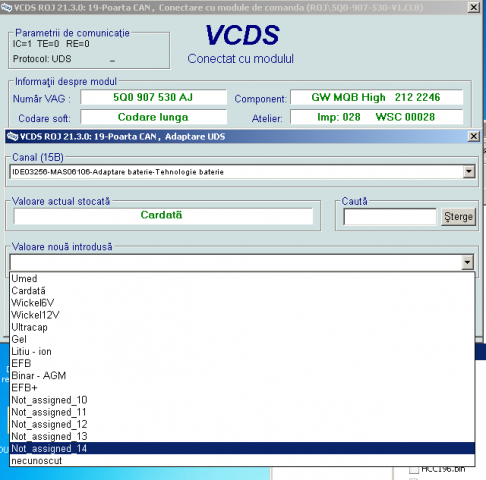Close the 'Adaptare UDS' dialog
Viewport: 486px width, 480px height.
[x=474, y=136]
